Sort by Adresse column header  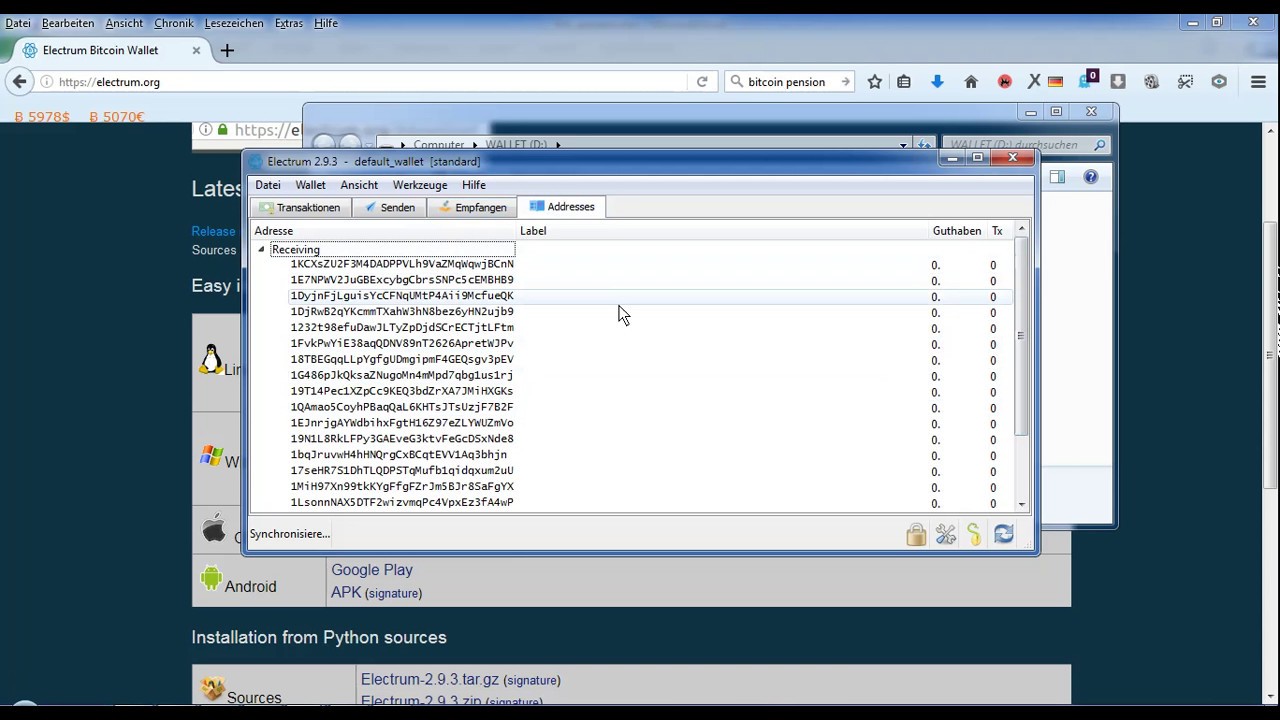[x=384, y=231]
